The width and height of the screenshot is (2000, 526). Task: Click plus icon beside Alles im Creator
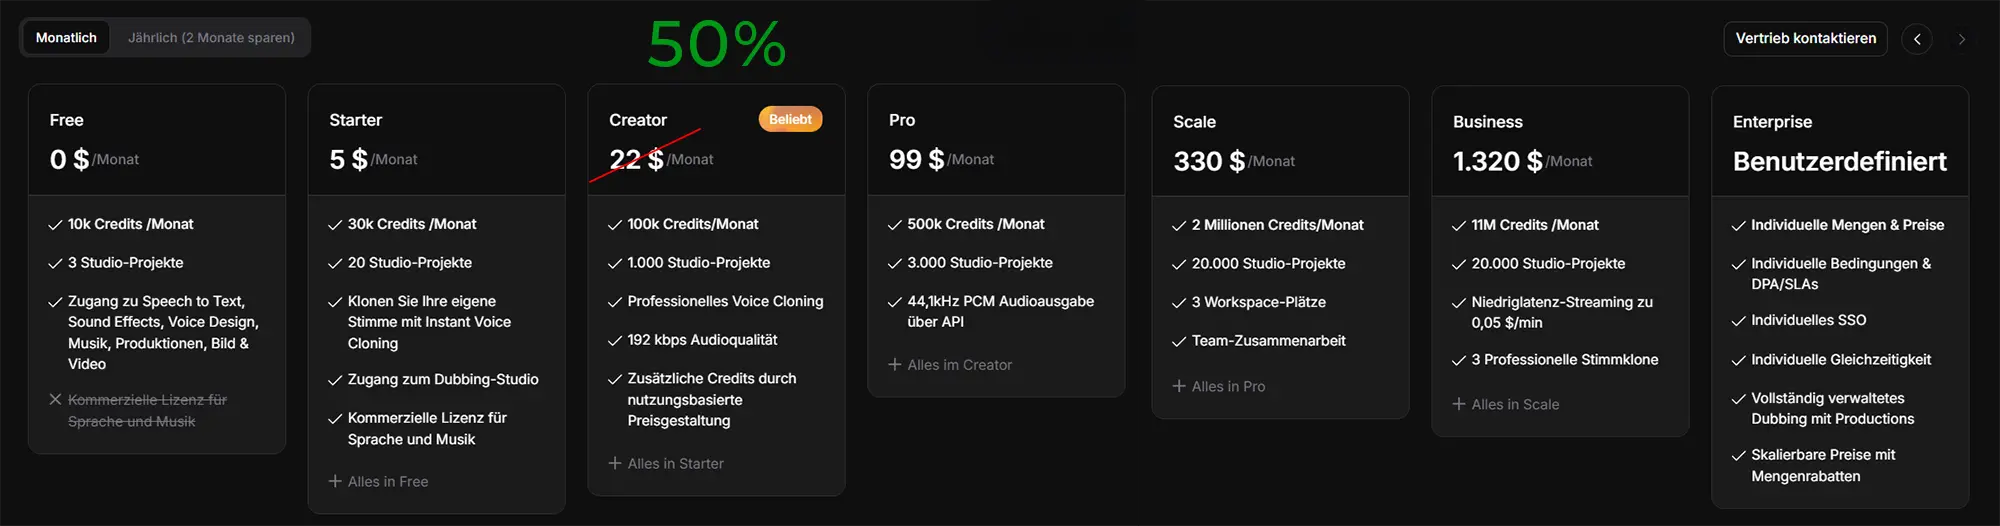pos(895,364)
